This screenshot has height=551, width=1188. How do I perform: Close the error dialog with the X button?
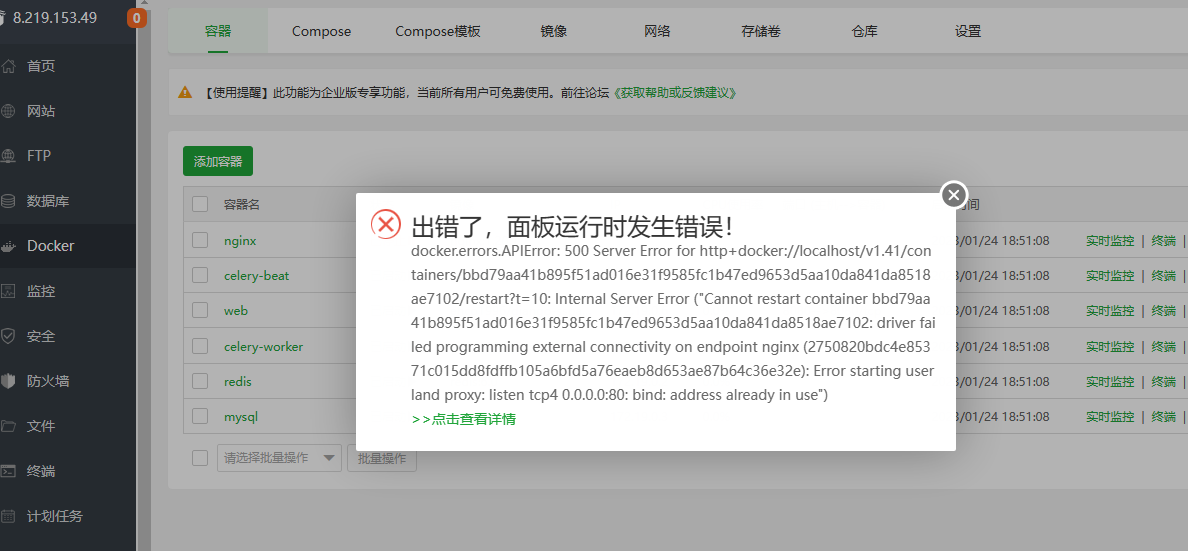(954, 194)
